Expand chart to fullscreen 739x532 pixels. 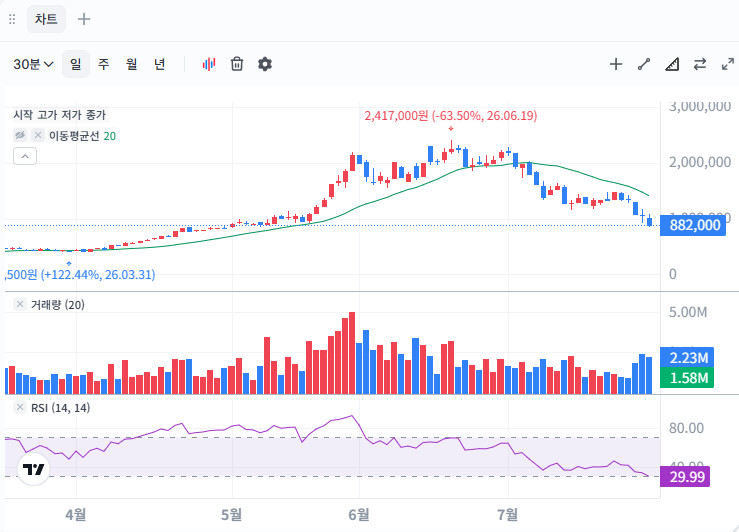[x=728, y=64]
